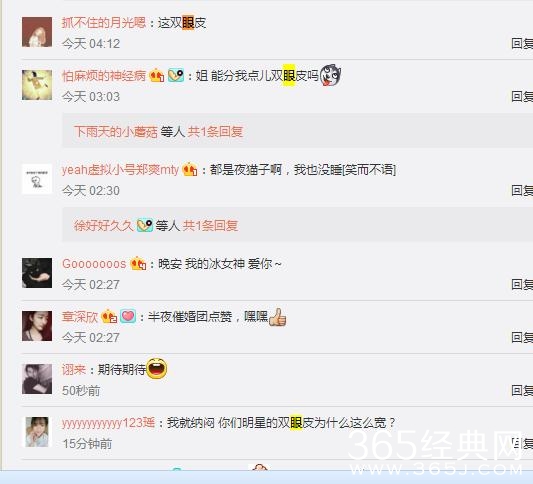
Task: Open yyyyyyyyyy123瑶 user profile link
Action: click(108, 423)
